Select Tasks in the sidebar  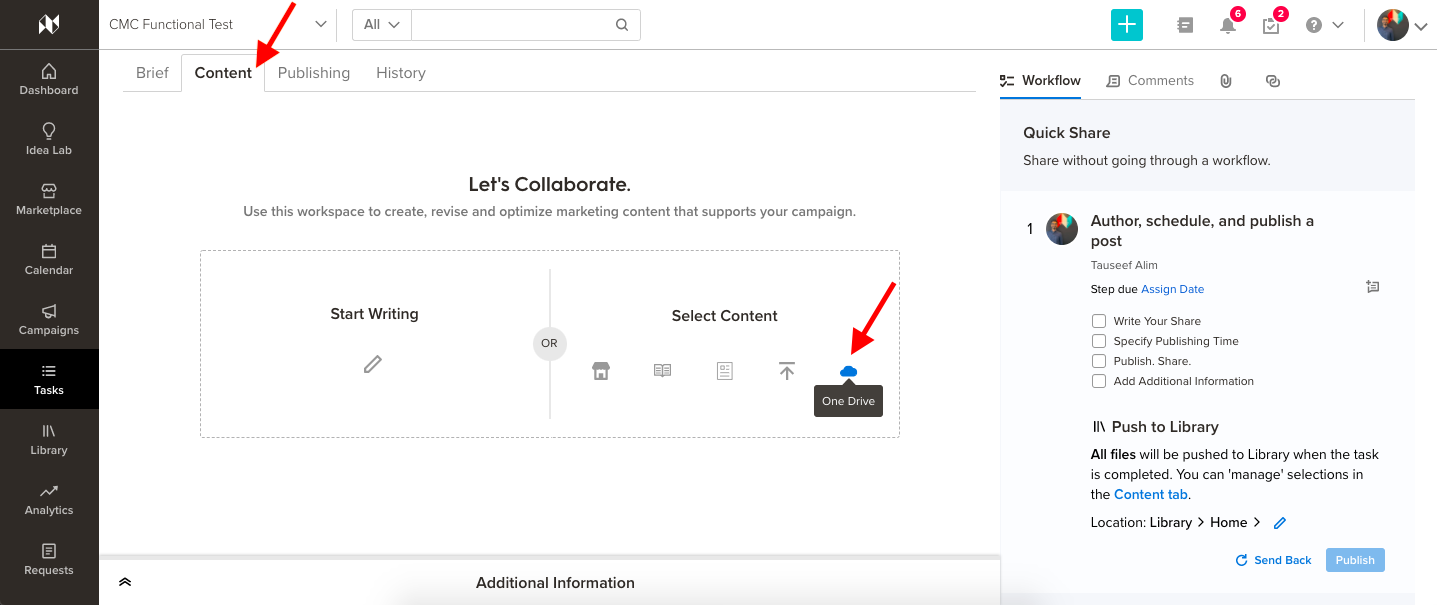(x=49, y=379)
